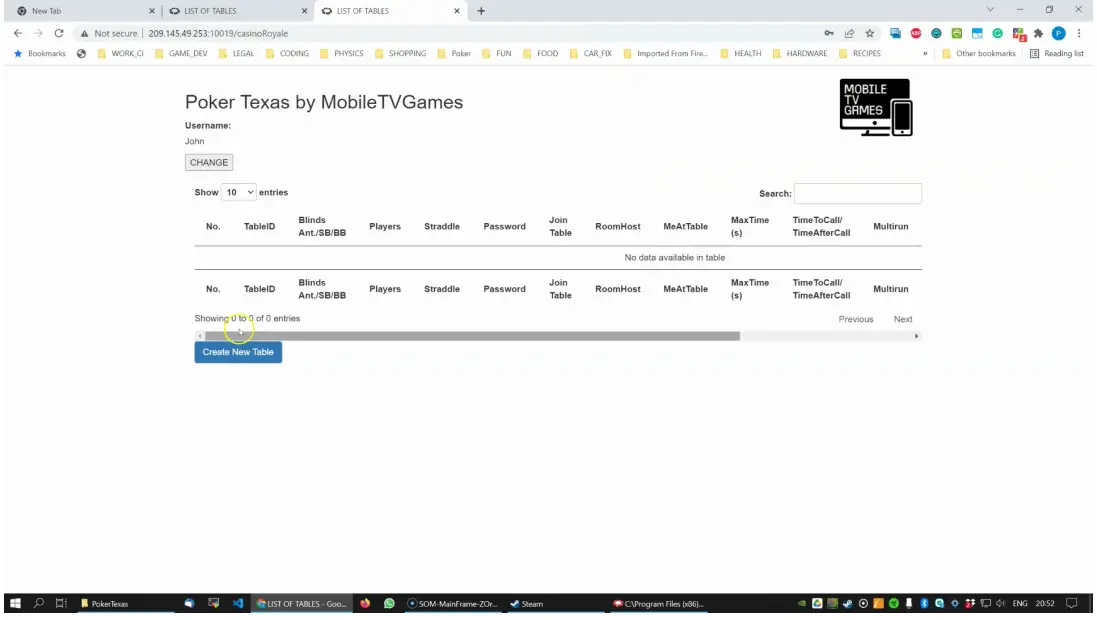Enable the Adblock Plus extension icon
Viewport: 1097px width, 620px height.
915,33
